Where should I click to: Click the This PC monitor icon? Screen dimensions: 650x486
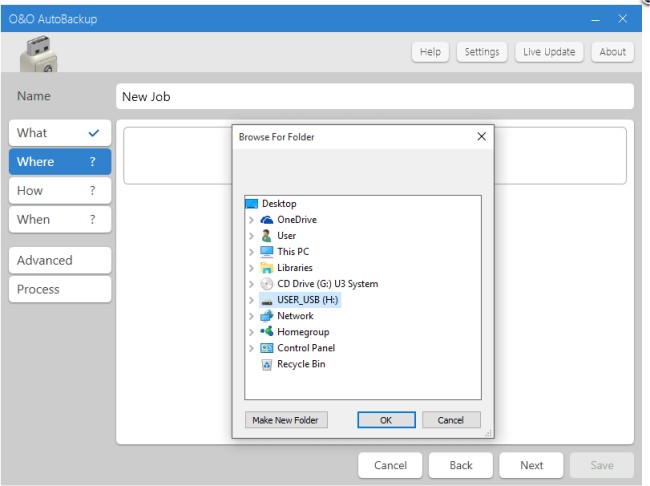[x=267, y=252]
